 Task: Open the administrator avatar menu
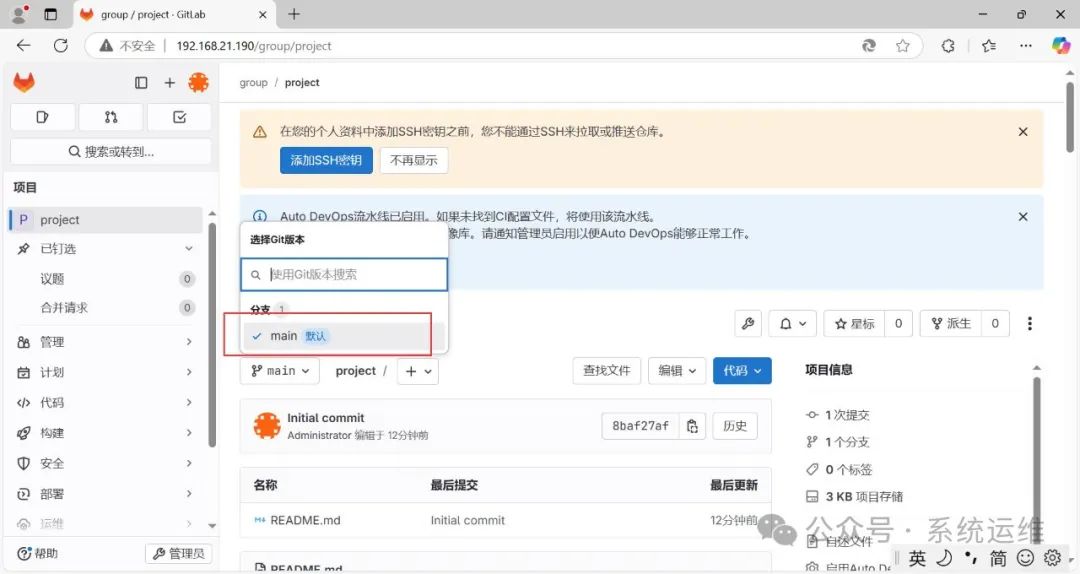pyautogui.click(x=198, y=83)
